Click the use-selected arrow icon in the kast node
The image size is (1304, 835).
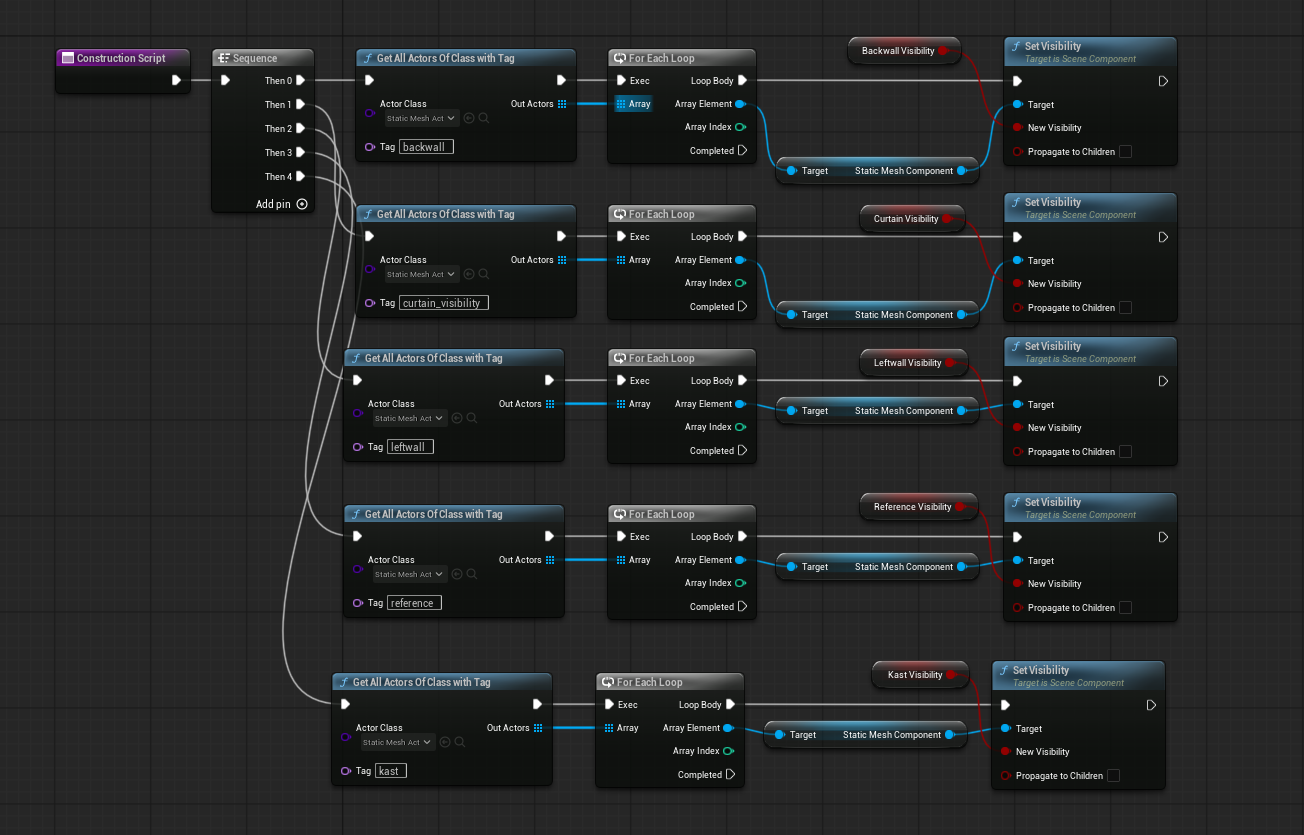tap(445, 742)
